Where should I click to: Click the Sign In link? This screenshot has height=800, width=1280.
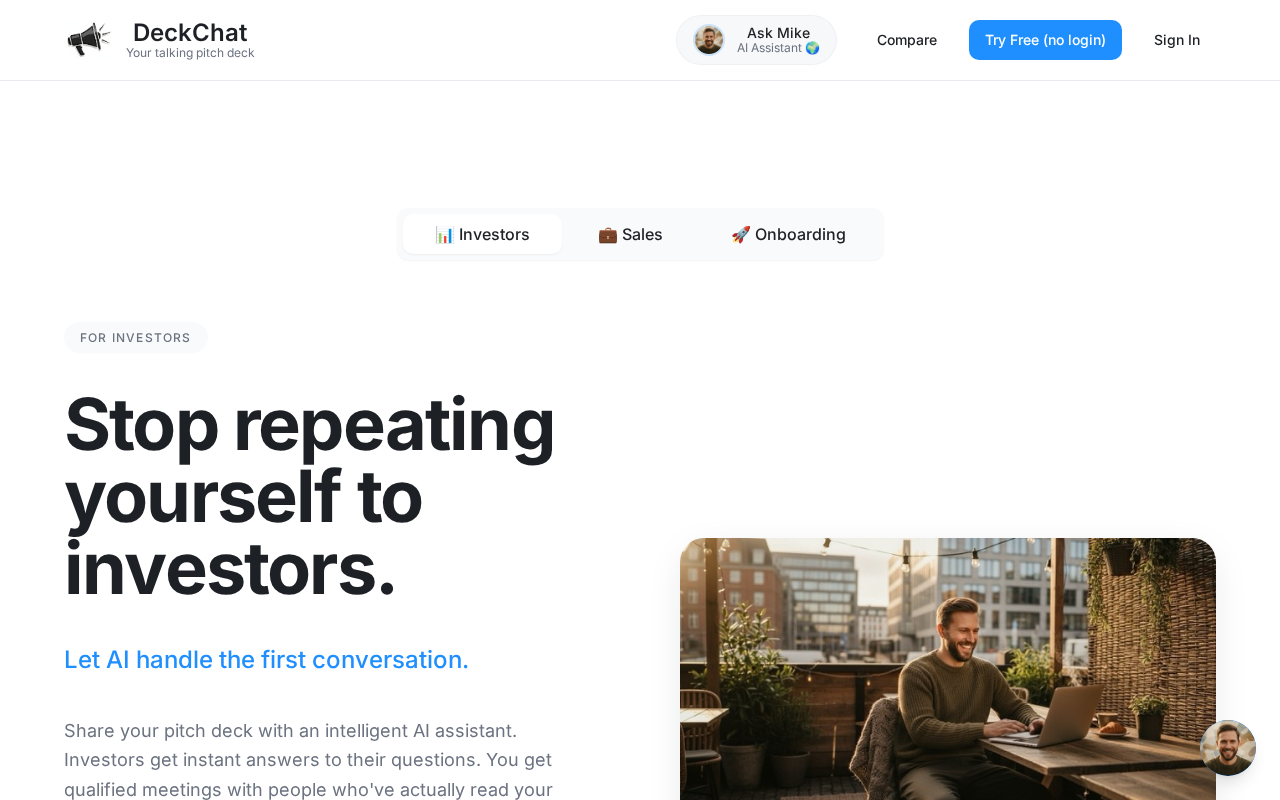(1177, 40)
